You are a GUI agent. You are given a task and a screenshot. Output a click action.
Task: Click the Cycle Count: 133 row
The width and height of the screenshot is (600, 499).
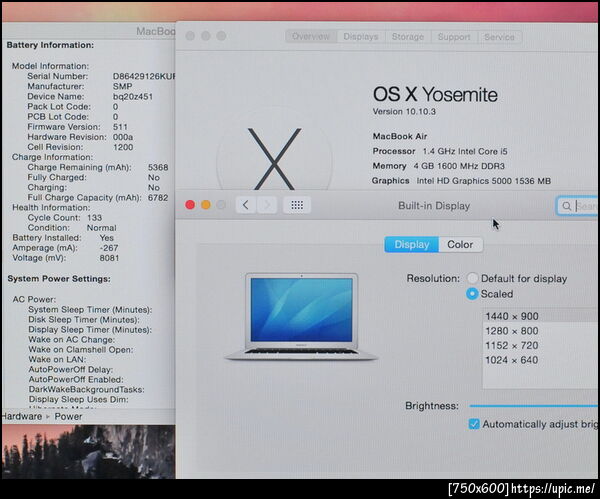65,218
